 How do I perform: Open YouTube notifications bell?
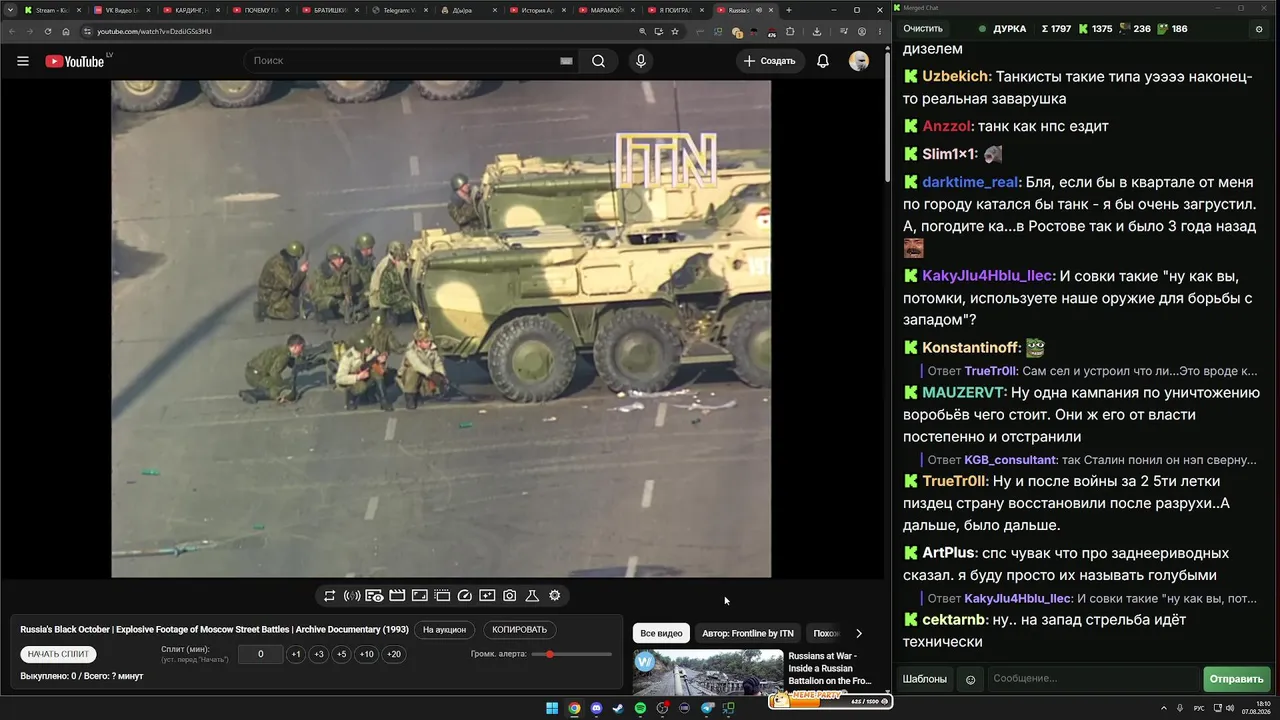click(823, 61)
